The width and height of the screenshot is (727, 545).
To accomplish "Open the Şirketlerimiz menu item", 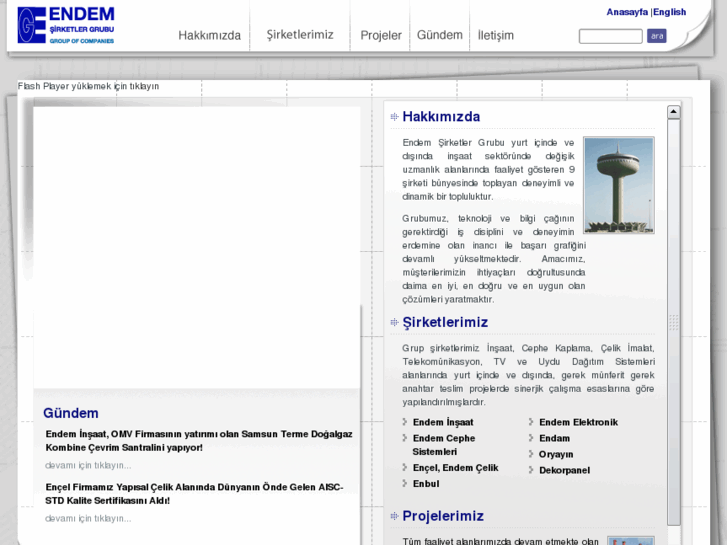I will 300,35.
